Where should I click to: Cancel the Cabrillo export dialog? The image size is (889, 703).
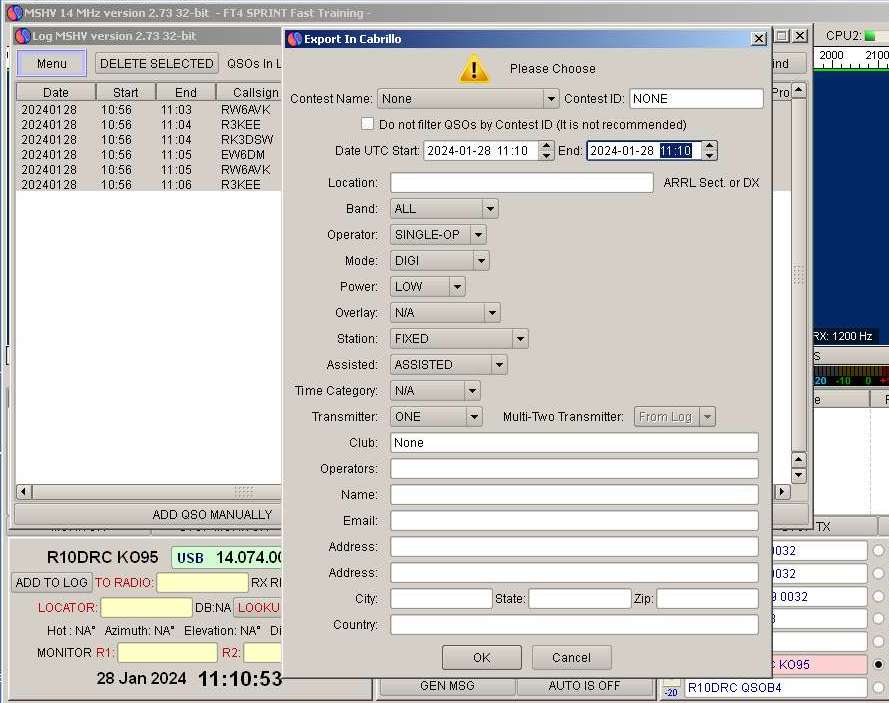[x=571, y=657]
